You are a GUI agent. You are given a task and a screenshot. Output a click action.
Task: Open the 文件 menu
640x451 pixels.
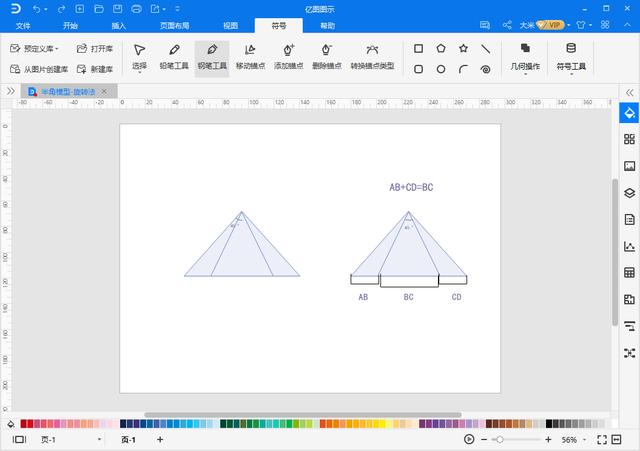(23, 26)
